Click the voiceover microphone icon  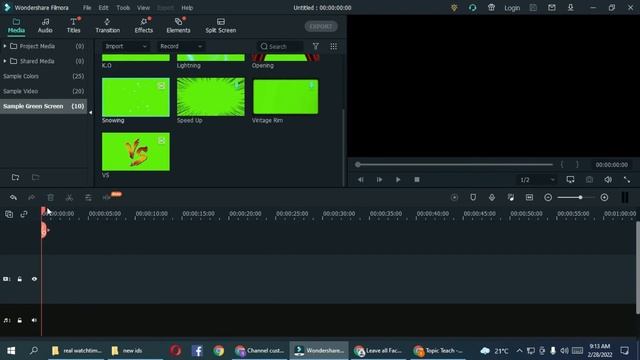pyautogui.click(x=492, y=198)
